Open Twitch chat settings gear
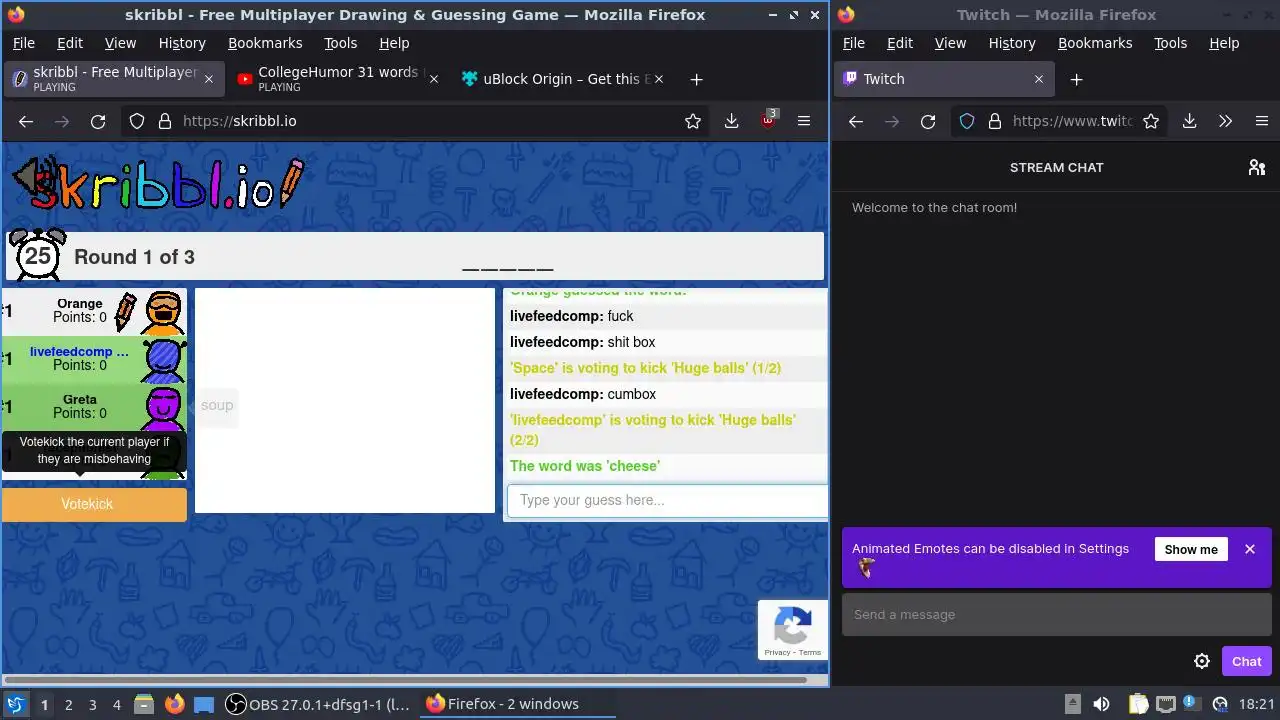The width and height of the screenshot is (1280, 720). point(1202,661)
